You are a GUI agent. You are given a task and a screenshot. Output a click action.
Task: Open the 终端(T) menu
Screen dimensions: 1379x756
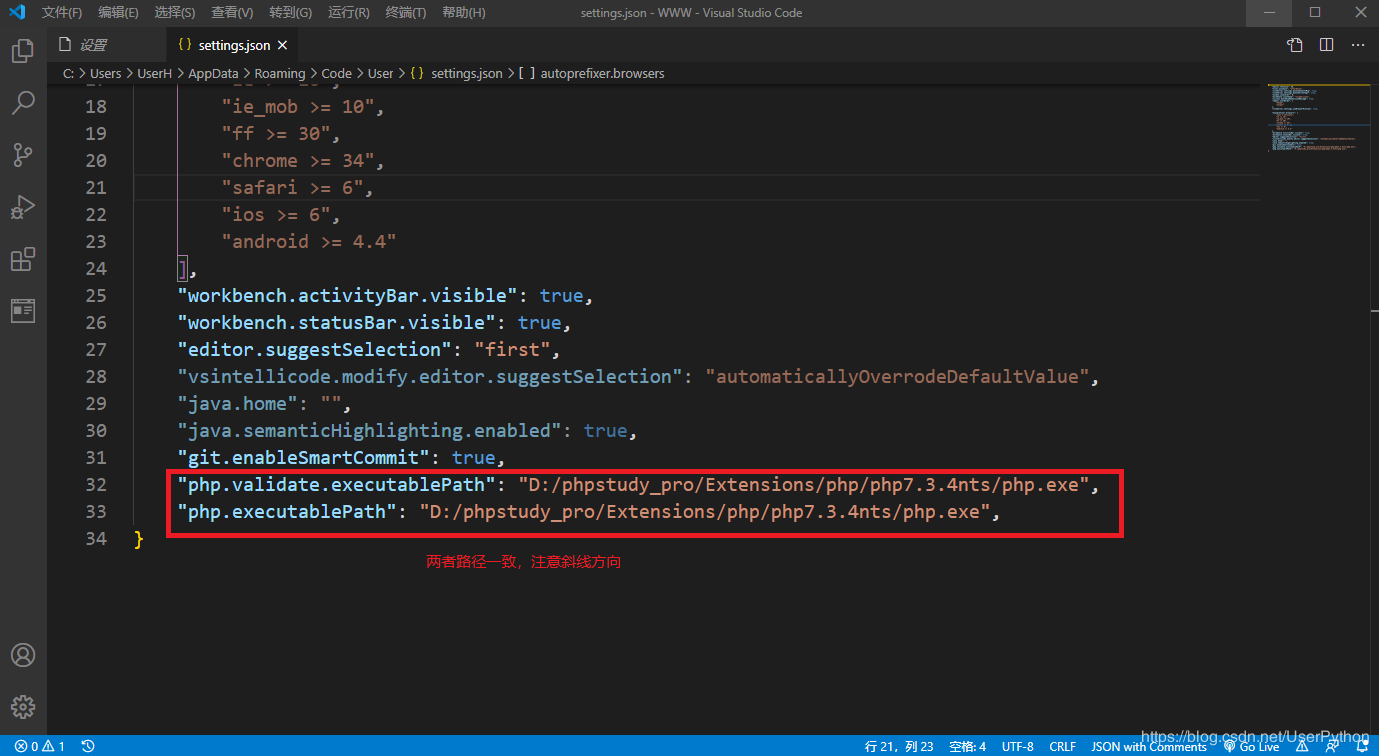(405, 13)
